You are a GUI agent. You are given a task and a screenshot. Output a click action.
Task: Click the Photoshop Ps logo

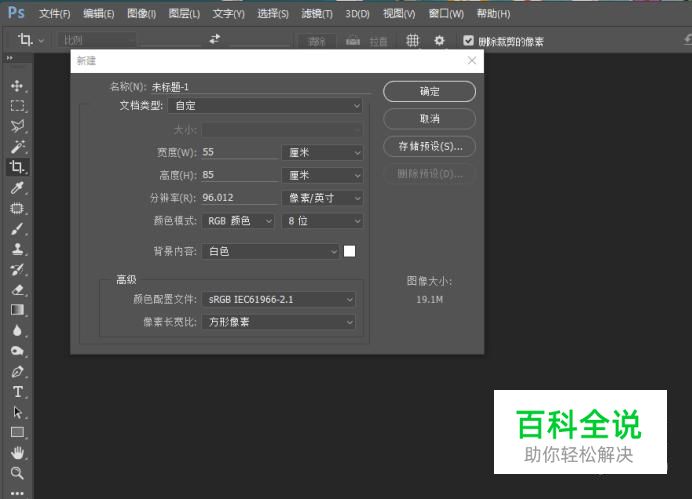(x=16, y=12)
